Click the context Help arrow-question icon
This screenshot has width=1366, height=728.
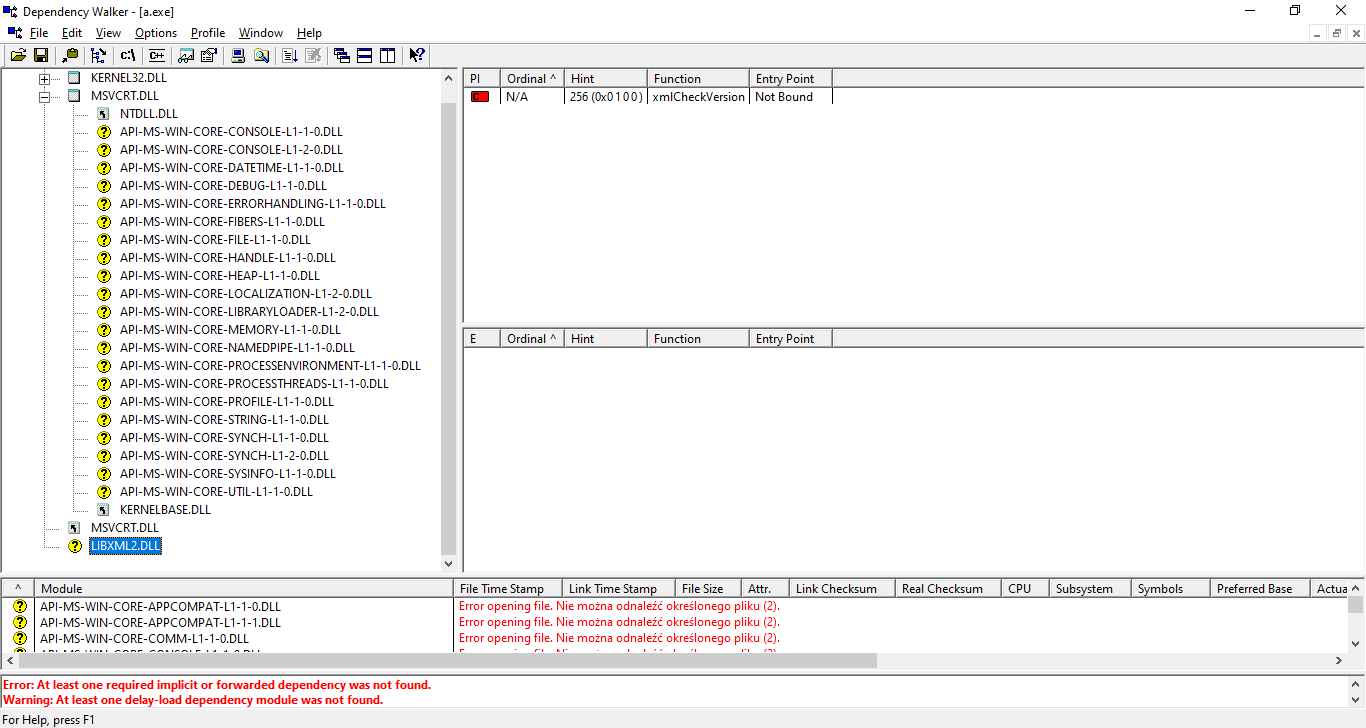(x=417, y=55)
